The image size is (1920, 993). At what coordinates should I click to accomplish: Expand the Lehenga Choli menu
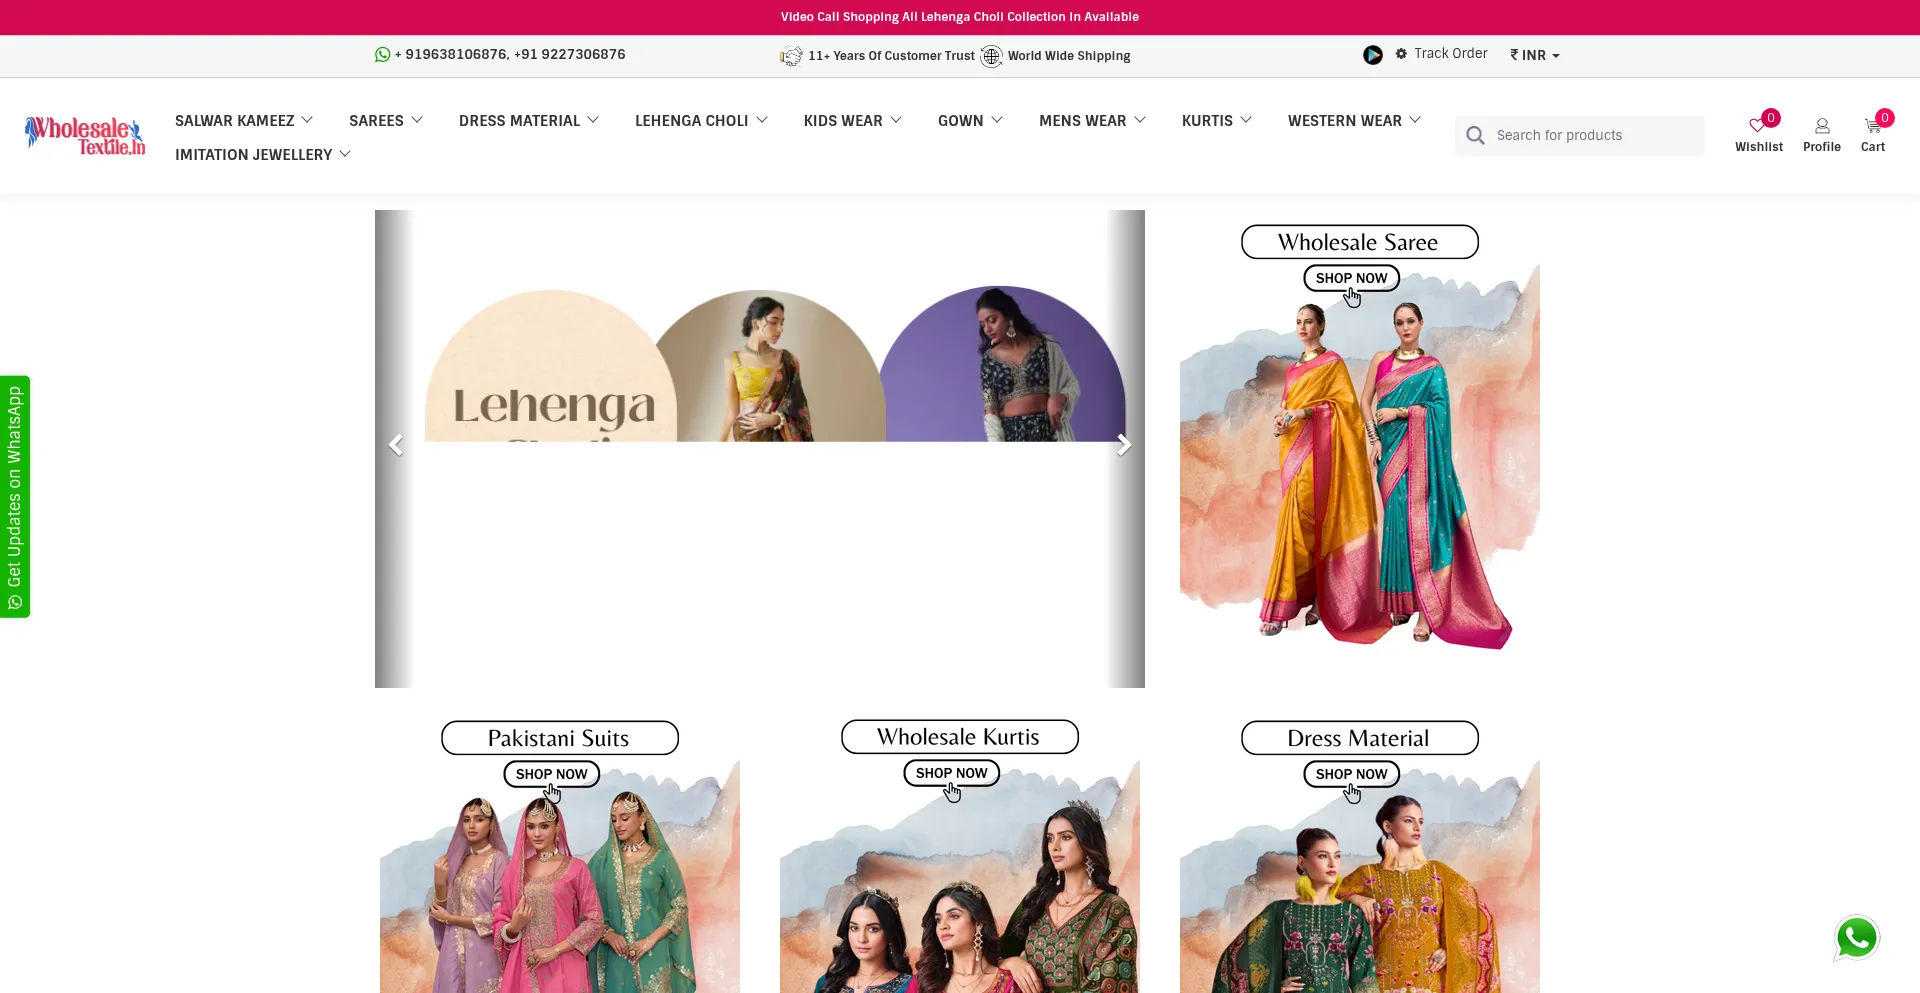pos(701,120)
